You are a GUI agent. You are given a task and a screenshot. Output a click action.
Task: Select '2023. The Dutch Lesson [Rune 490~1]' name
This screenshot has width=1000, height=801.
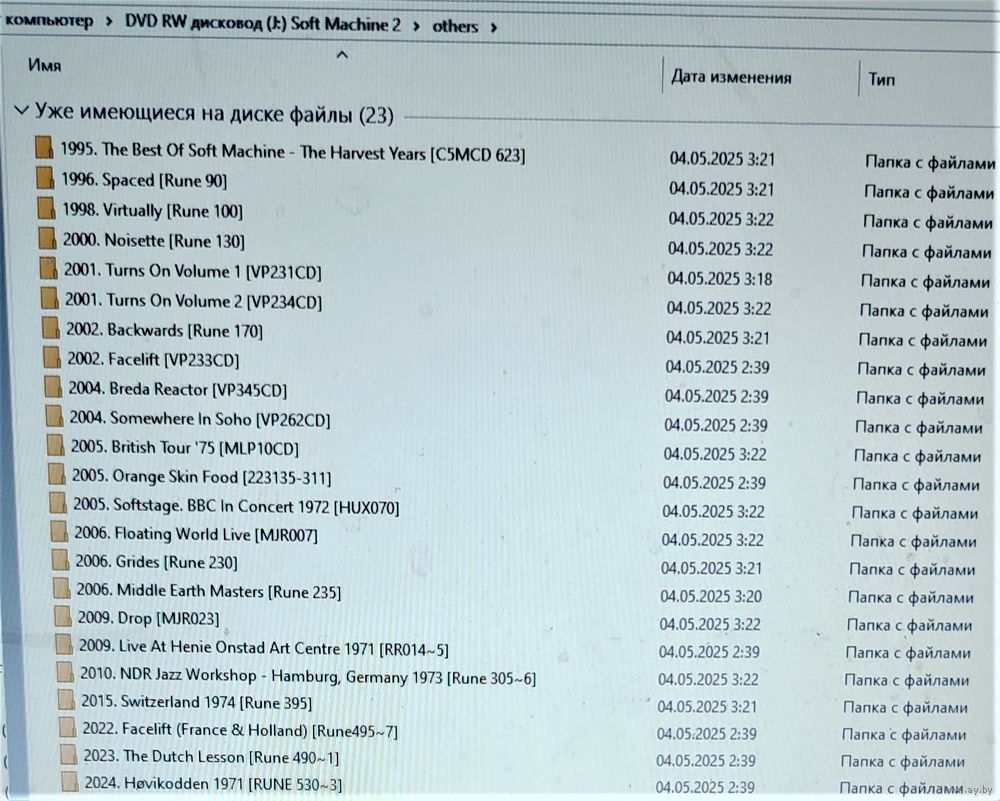coord(211,757)
